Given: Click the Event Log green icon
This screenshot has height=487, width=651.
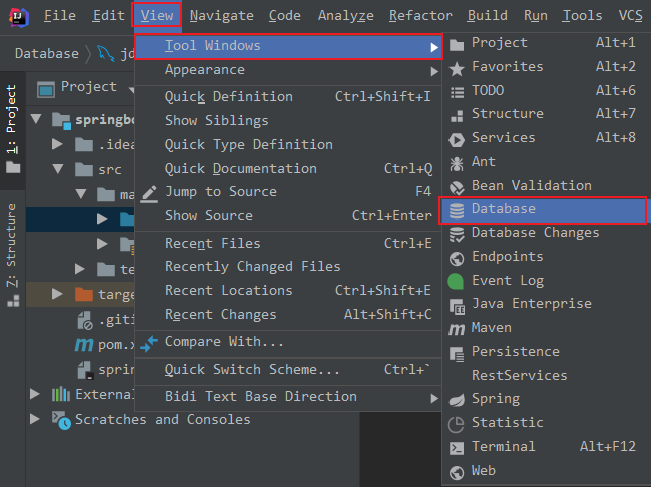Looking at the screenshot, I should (x=457, y=281).
